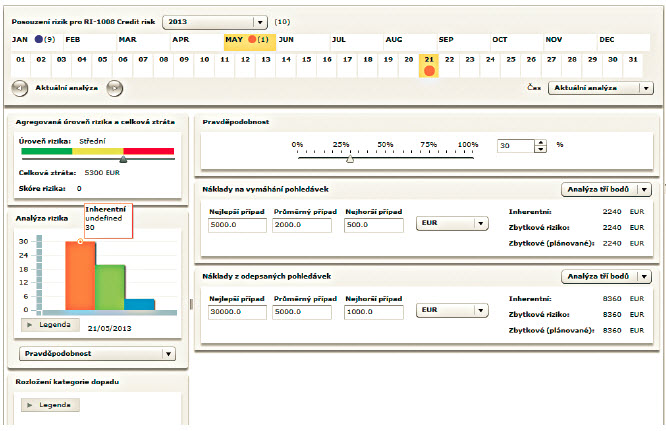This screenshot has height=431, width=666.
Task: Open Analýza tří bodů dropdown for vymáhání pohledávek
Action: (x=606, y=189)
